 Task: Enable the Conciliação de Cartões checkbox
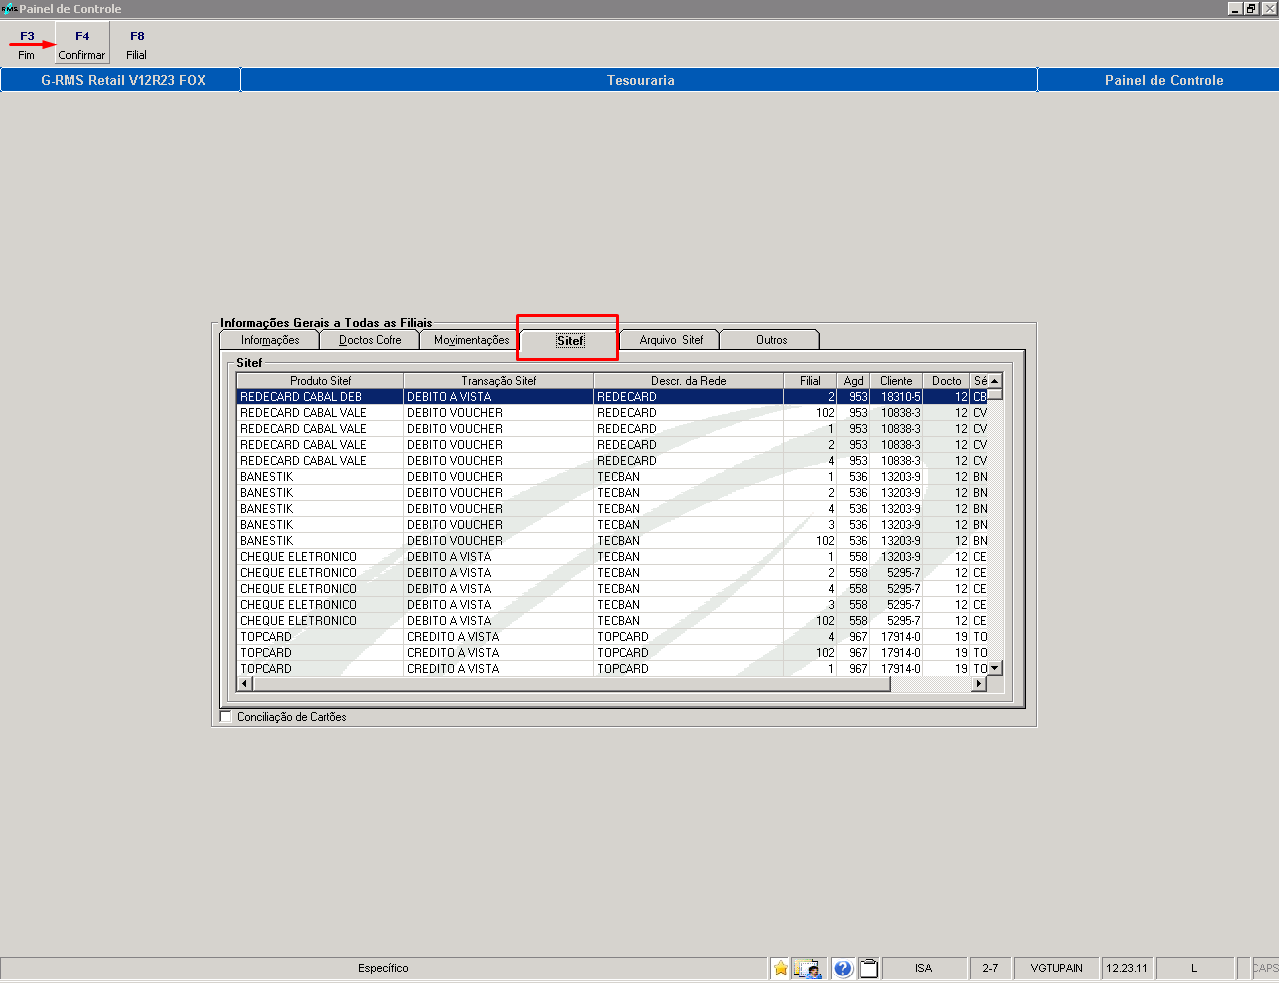point(226,716)
